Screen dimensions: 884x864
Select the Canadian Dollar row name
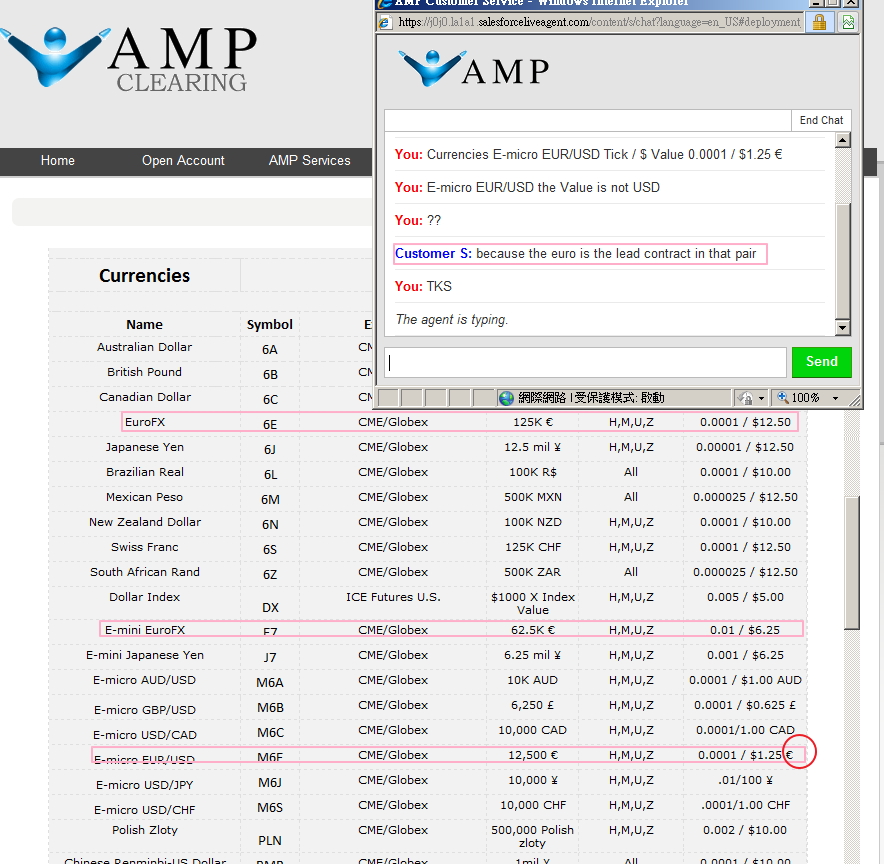tap(145, 397)
